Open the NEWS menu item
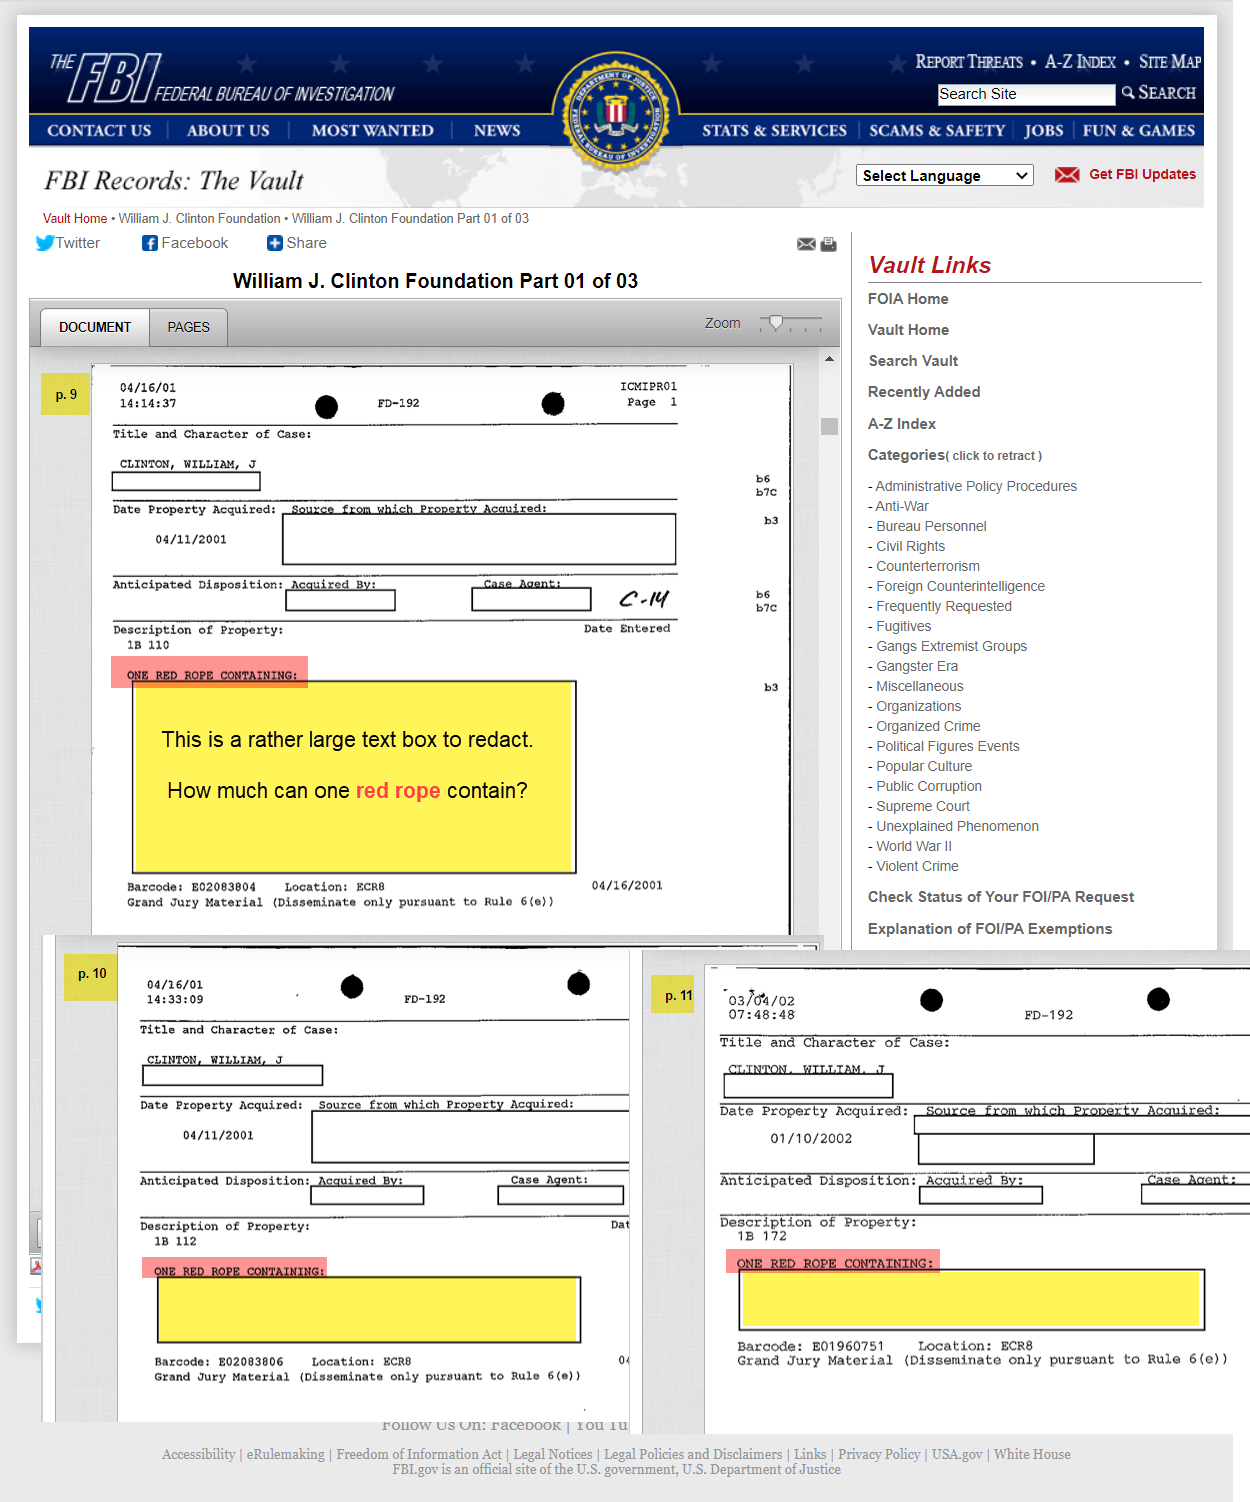This screenshot has height=1502, width=1250. 497,130
